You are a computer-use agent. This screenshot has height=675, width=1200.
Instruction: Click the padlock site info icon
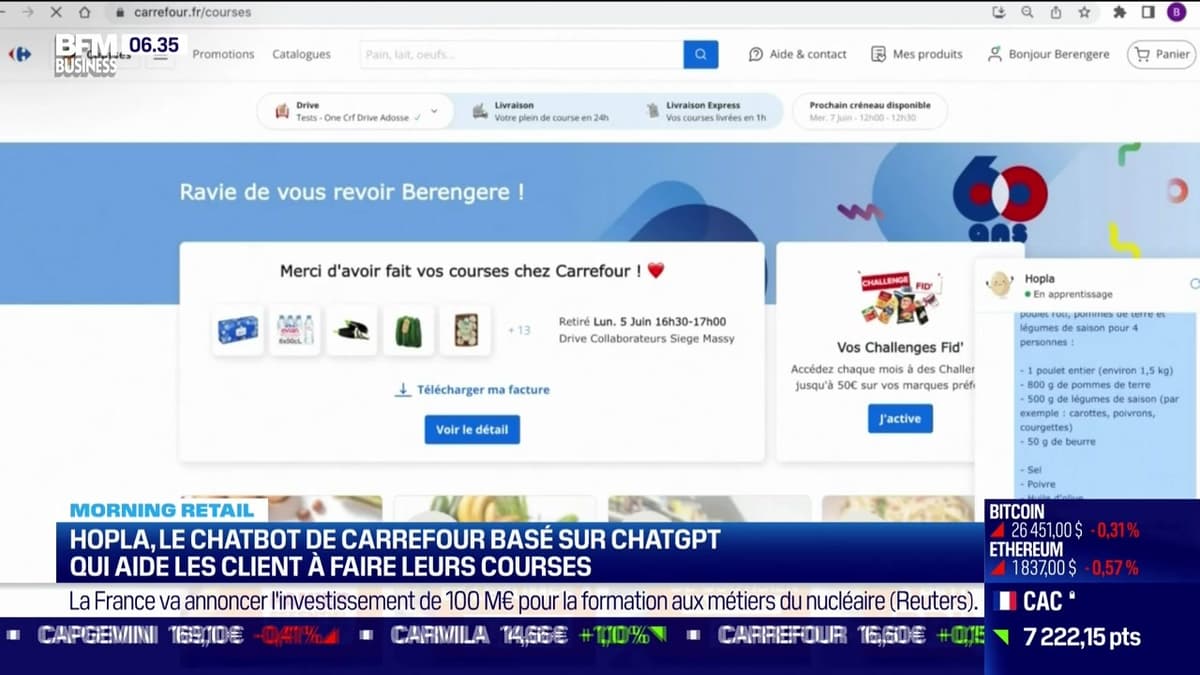pyautogui.click(x=119, y=12)
